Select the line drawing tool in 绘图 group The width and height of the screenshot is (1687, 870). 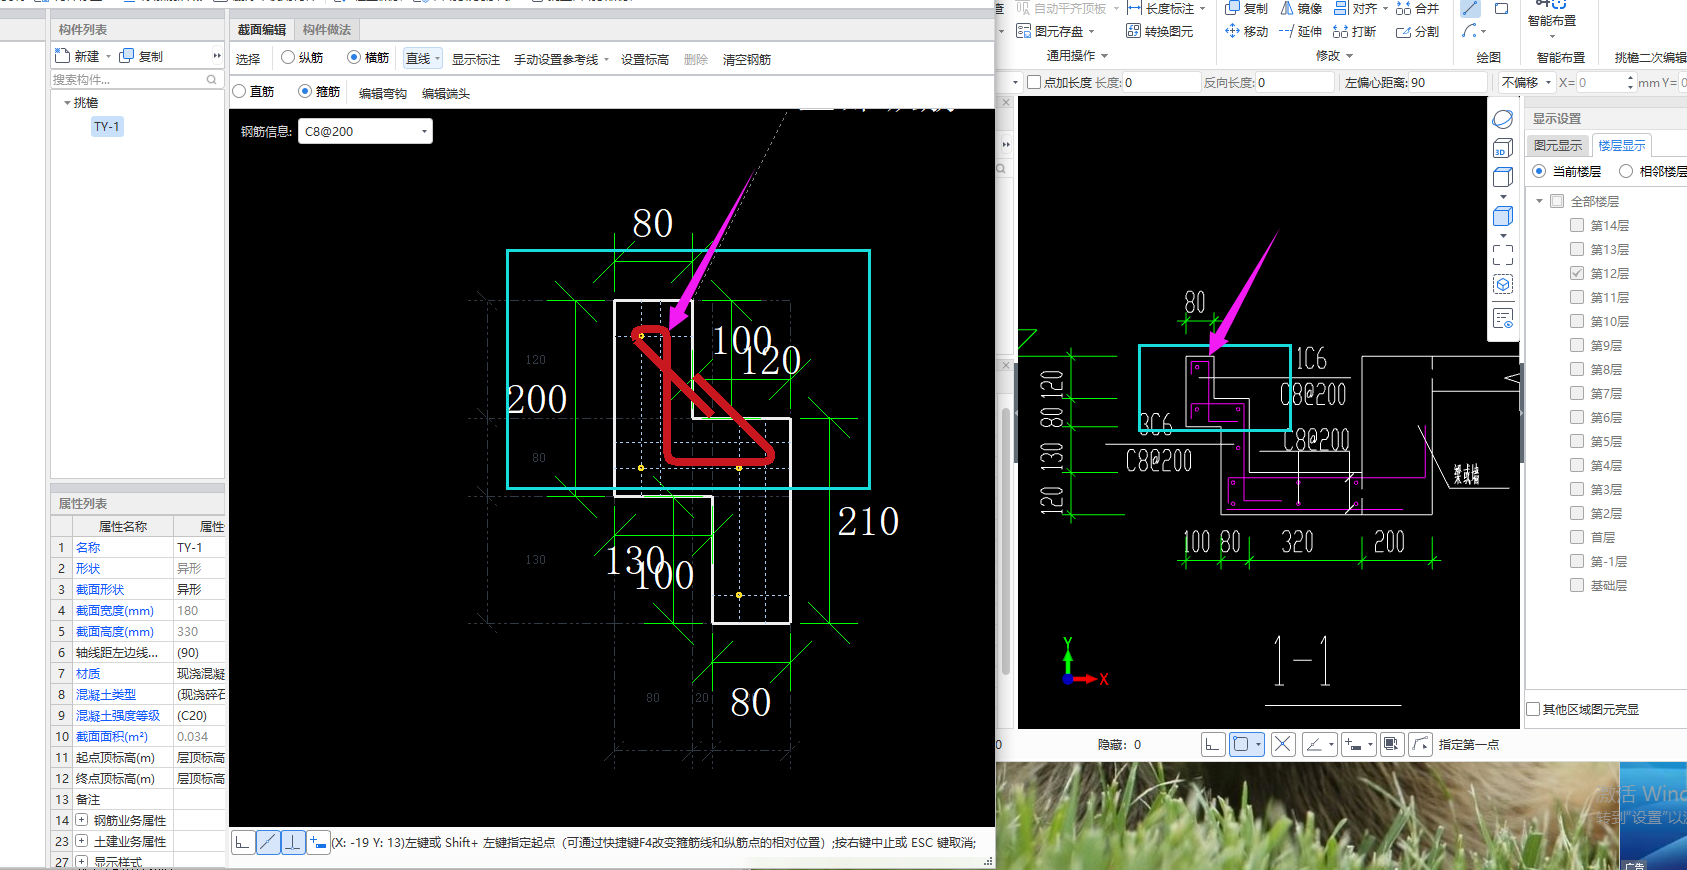pos(1470,8)
